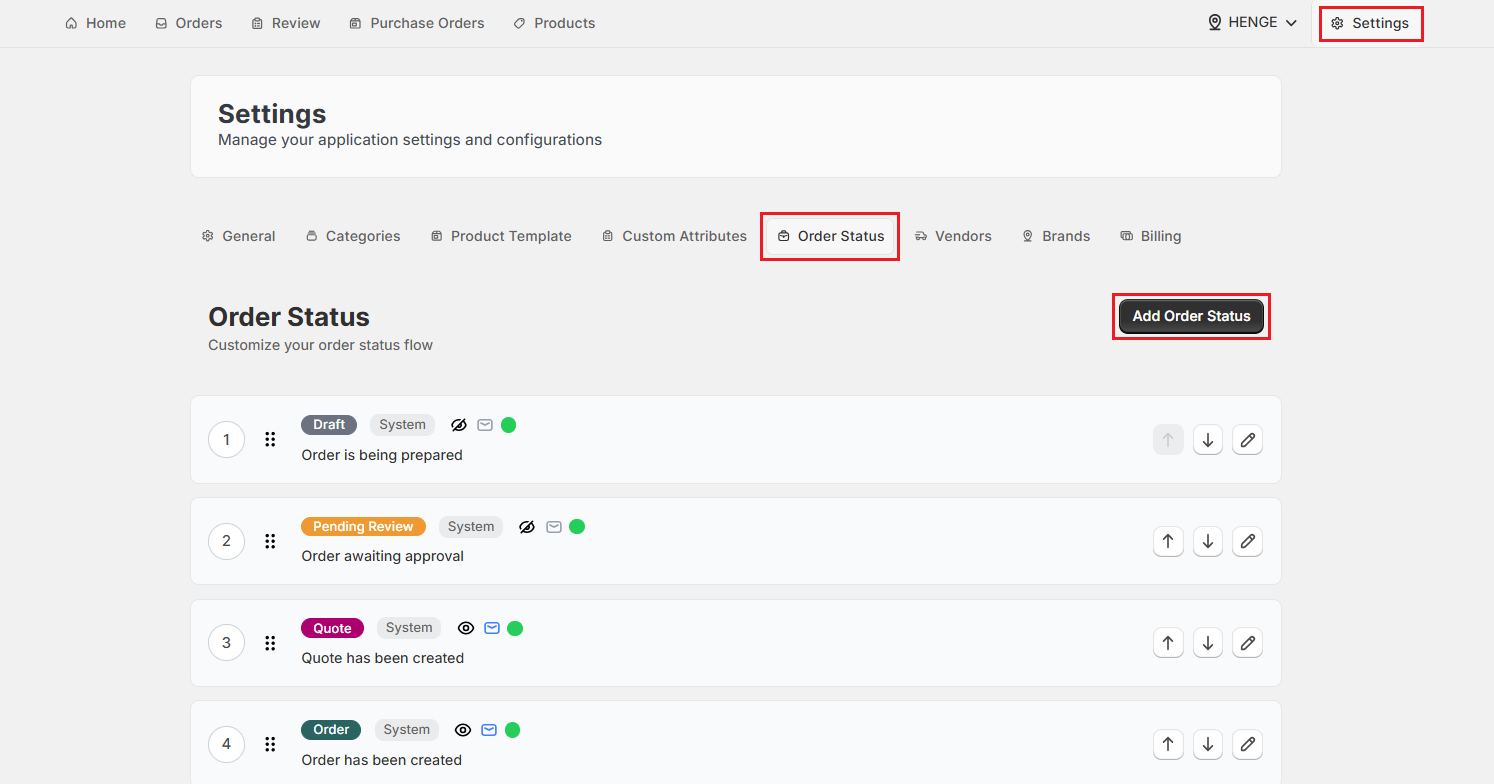The width and height of the screenshot is (1494, 784).
Task: Switch to the Custom Attributes tab
Action: click(x=675, y=236)
